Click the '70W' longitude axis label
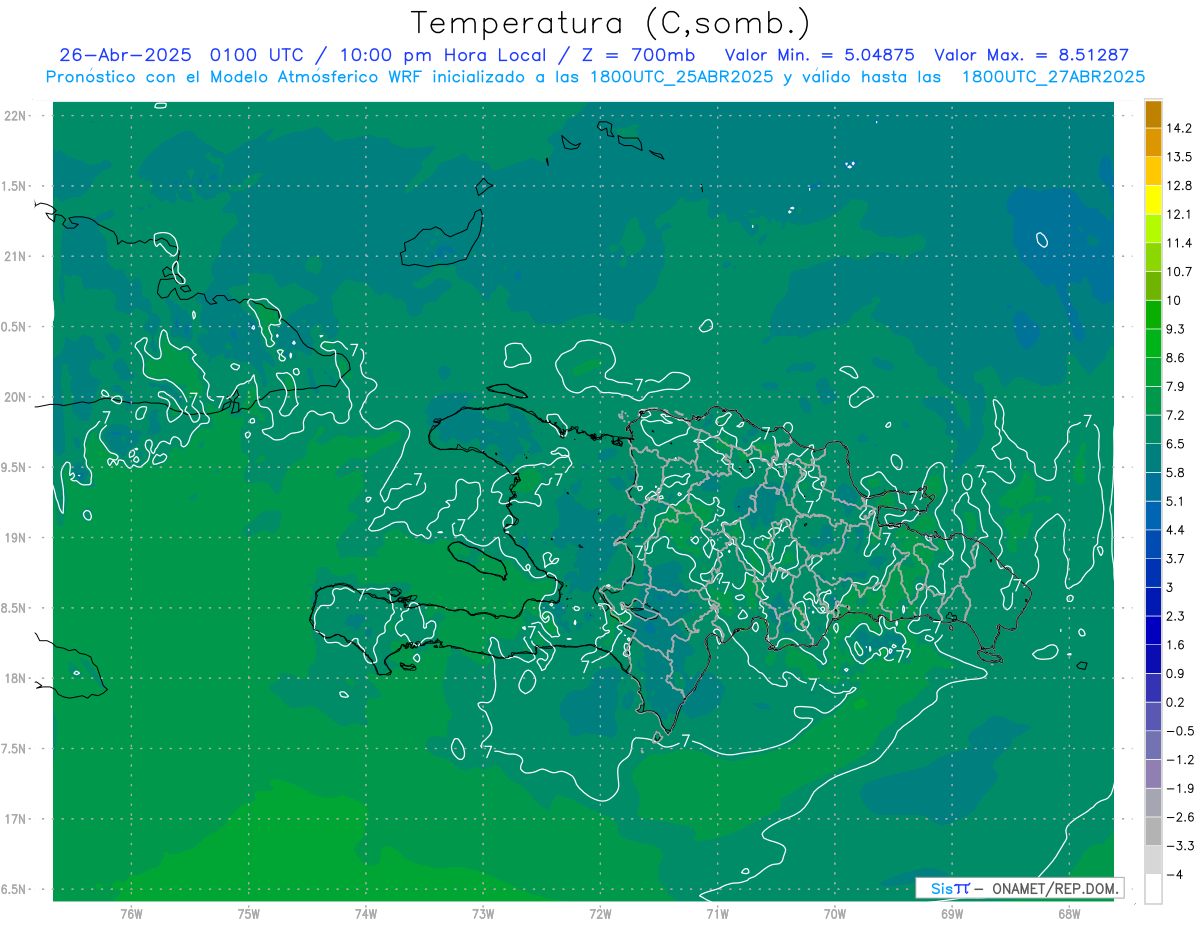This screenshot has height=927, width=1200. (835, 913)
